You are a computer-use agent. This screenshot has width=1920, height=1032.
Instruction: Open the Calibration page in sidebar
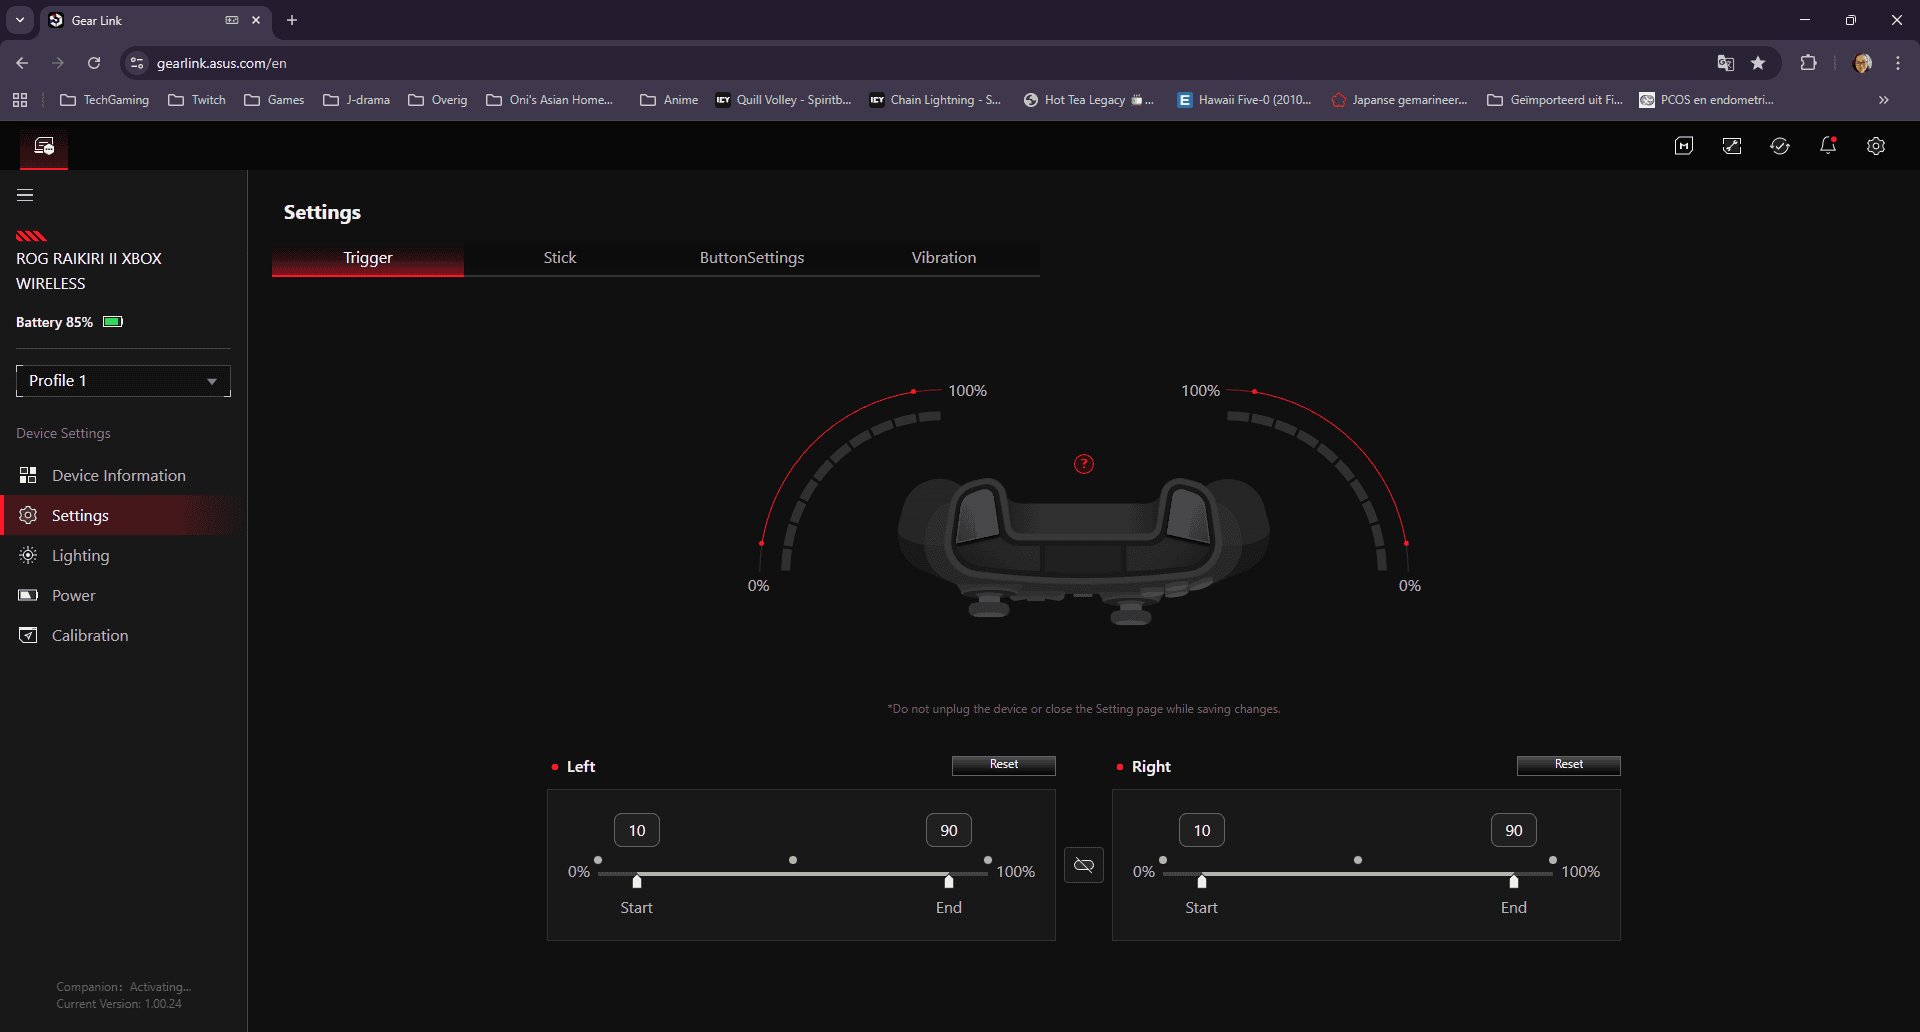tap(90, 635)
